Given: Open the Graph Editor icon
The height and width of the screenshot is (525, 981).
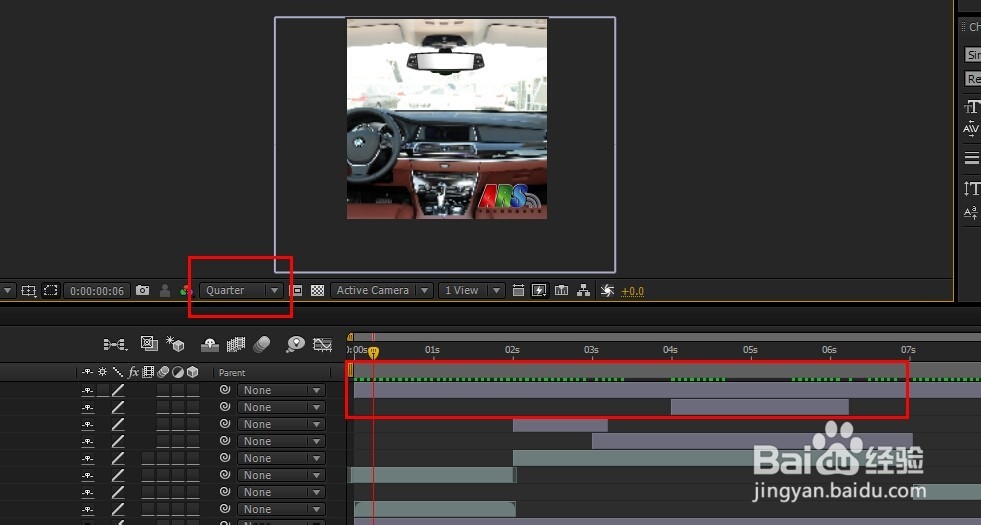Looking at the screenshot, I should pyautogui.click(x=322, y=344).
